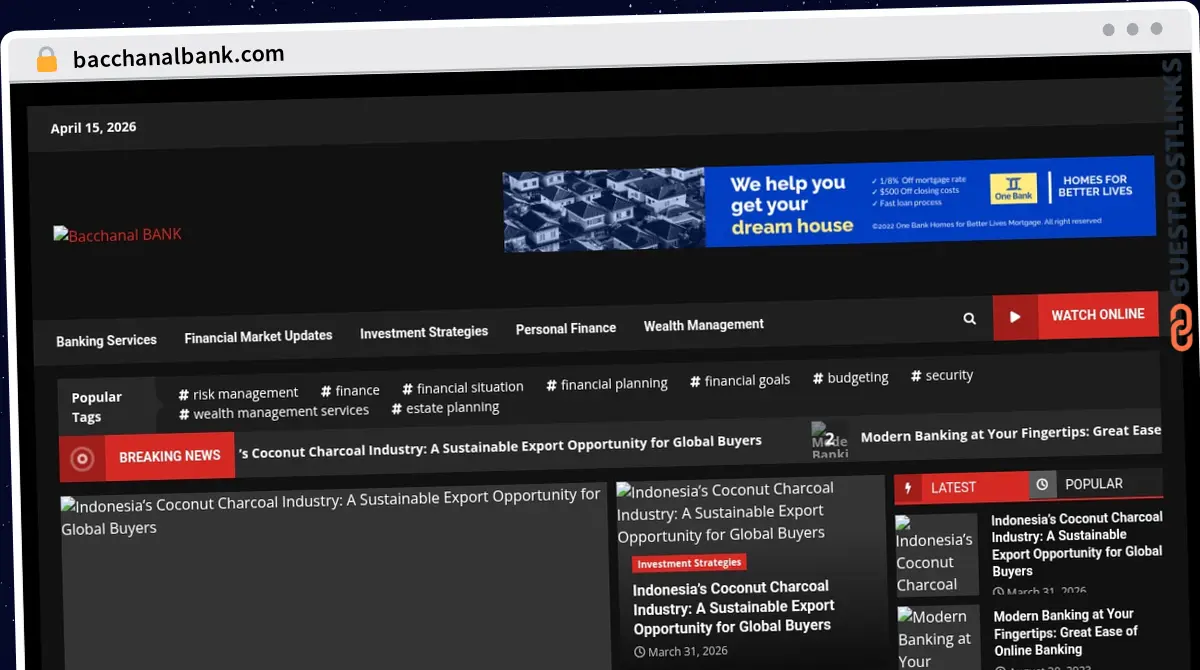Go to Investment Strategies section
Screen dimensions: 1200x670
click(424, 332)
